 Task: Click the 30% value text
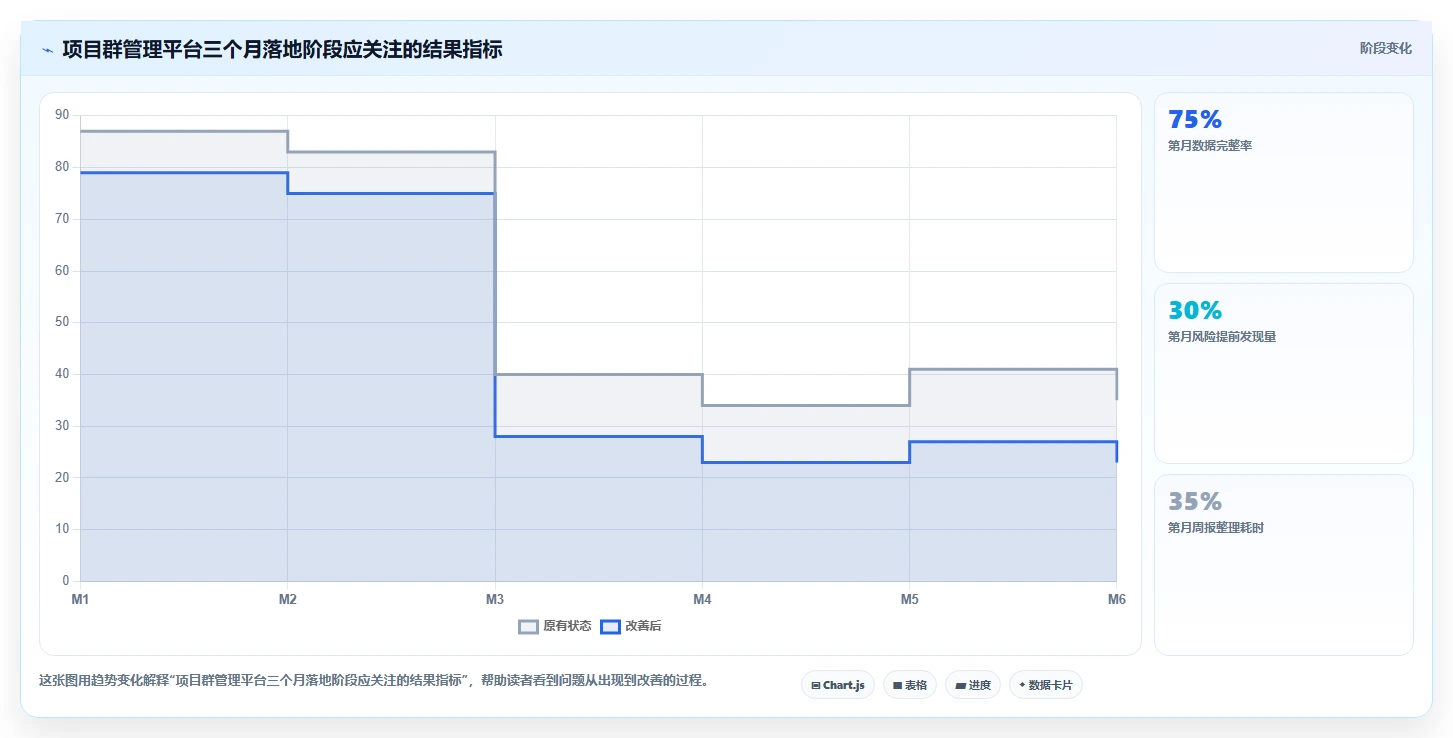point(1195,311)
